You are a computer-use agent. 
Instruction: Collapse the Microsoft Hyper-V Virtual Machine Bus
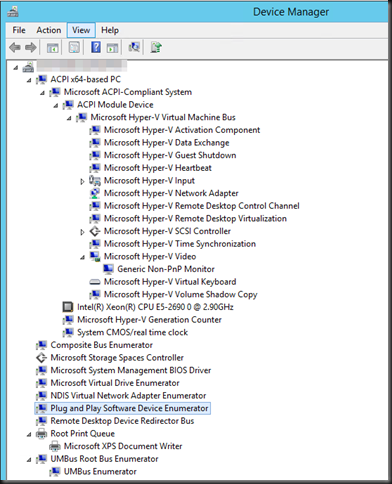click(x=69, y=118)
